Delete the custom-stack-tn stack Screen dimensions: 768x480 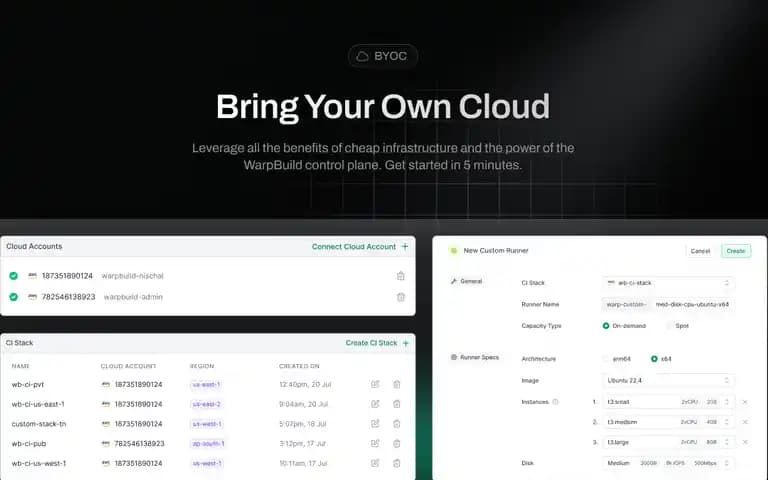click(x=397, y=424)
